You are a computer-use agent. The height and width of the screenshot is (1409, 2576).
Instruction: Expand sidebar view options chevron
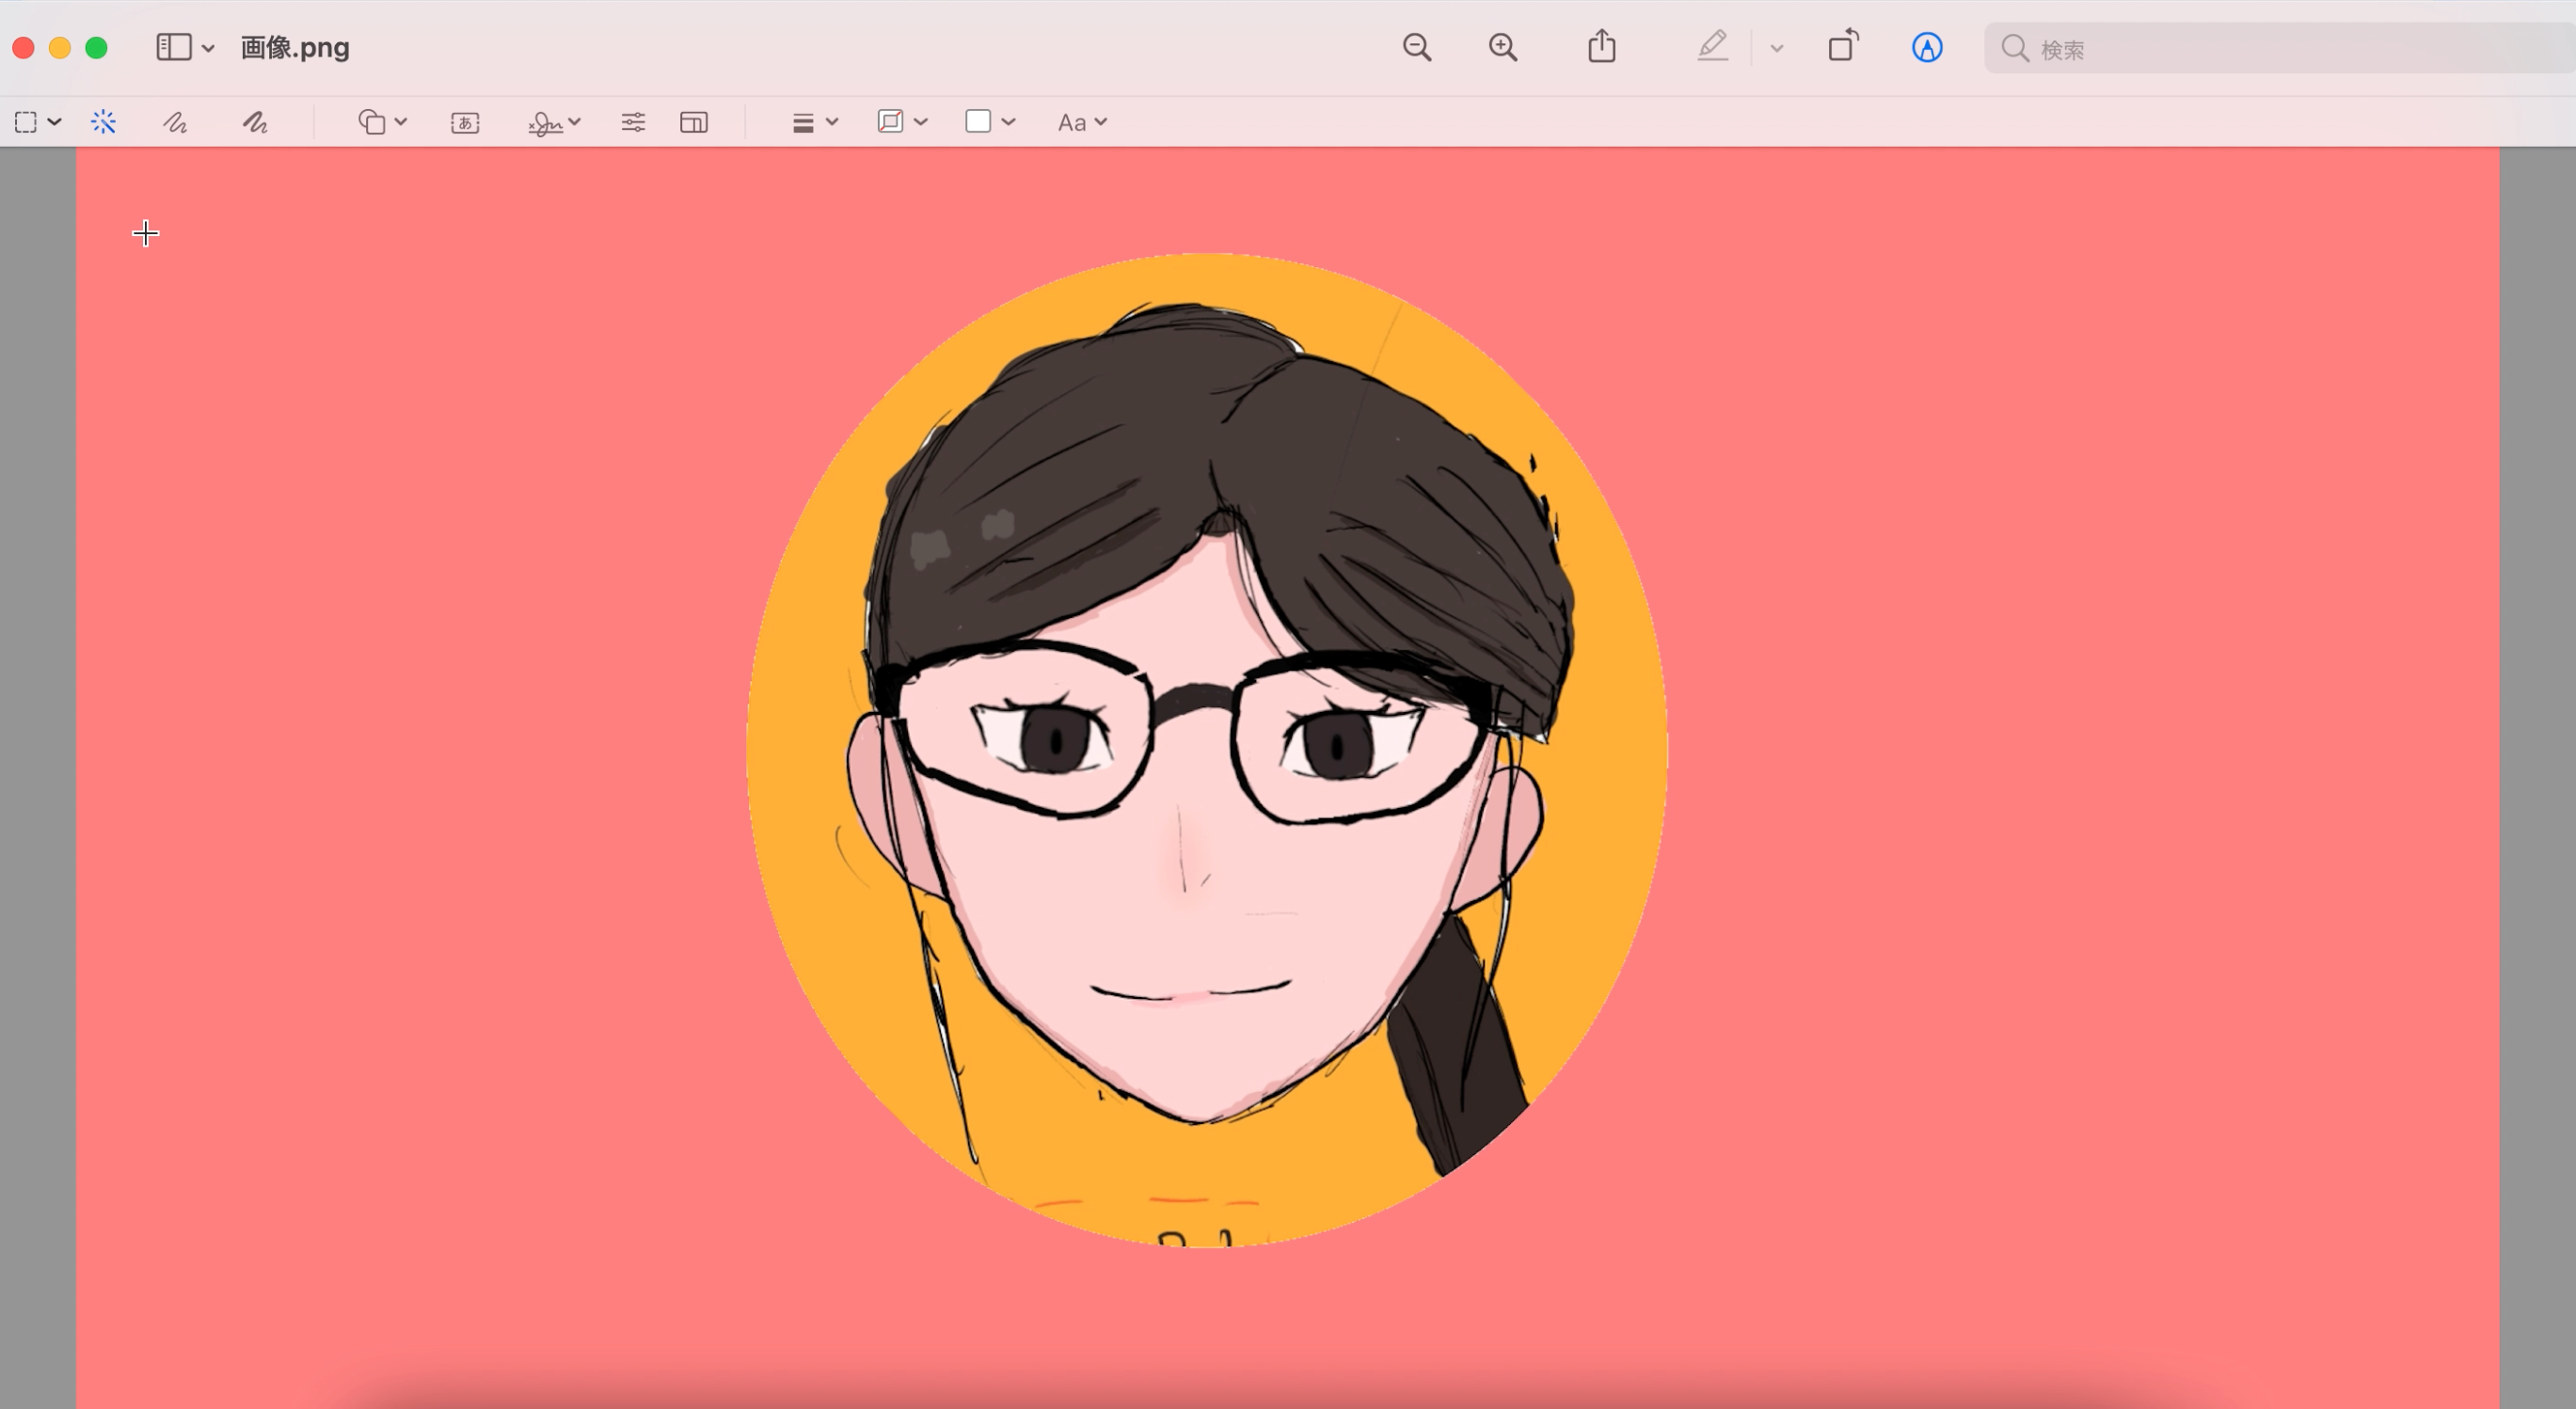[208, 48]
